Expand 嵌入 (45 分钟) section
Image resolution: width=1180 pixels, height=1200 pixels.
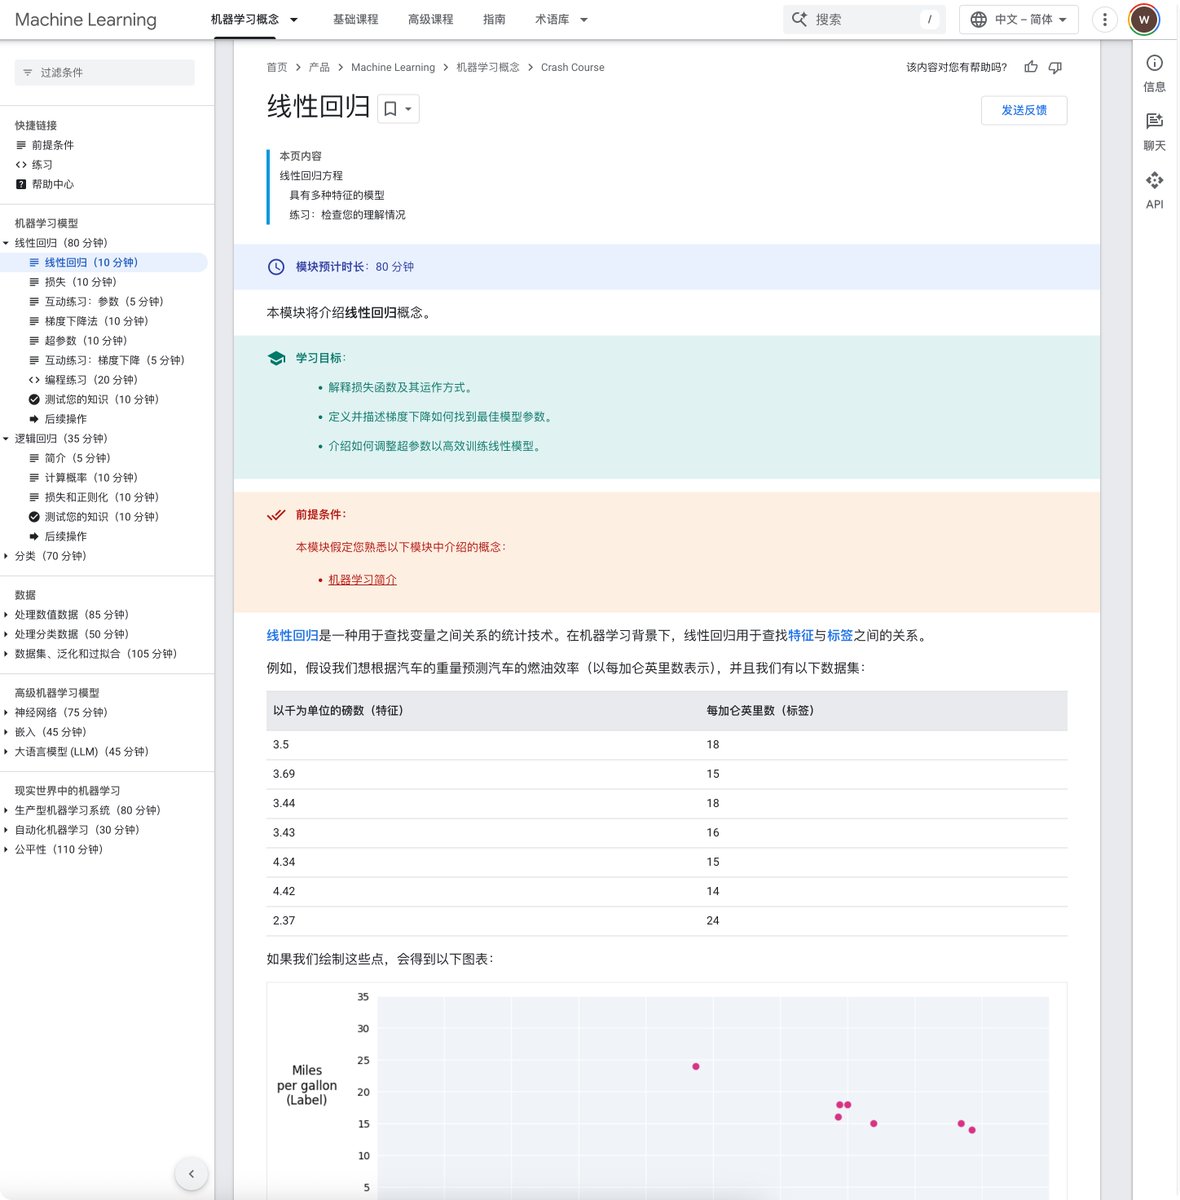pos(6,732)
